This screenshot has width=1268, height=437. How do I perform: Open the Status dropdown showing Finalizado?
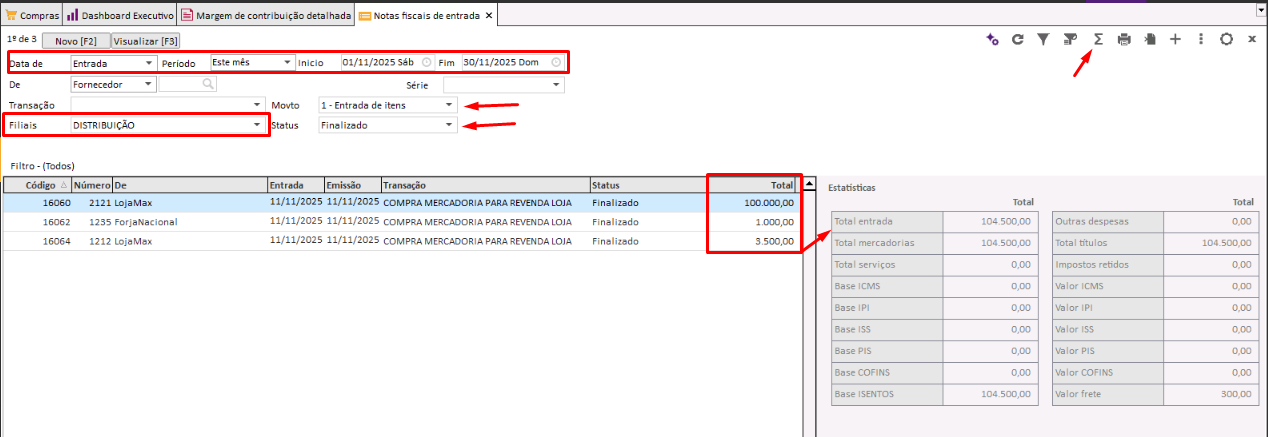click(x=449, y=125)
